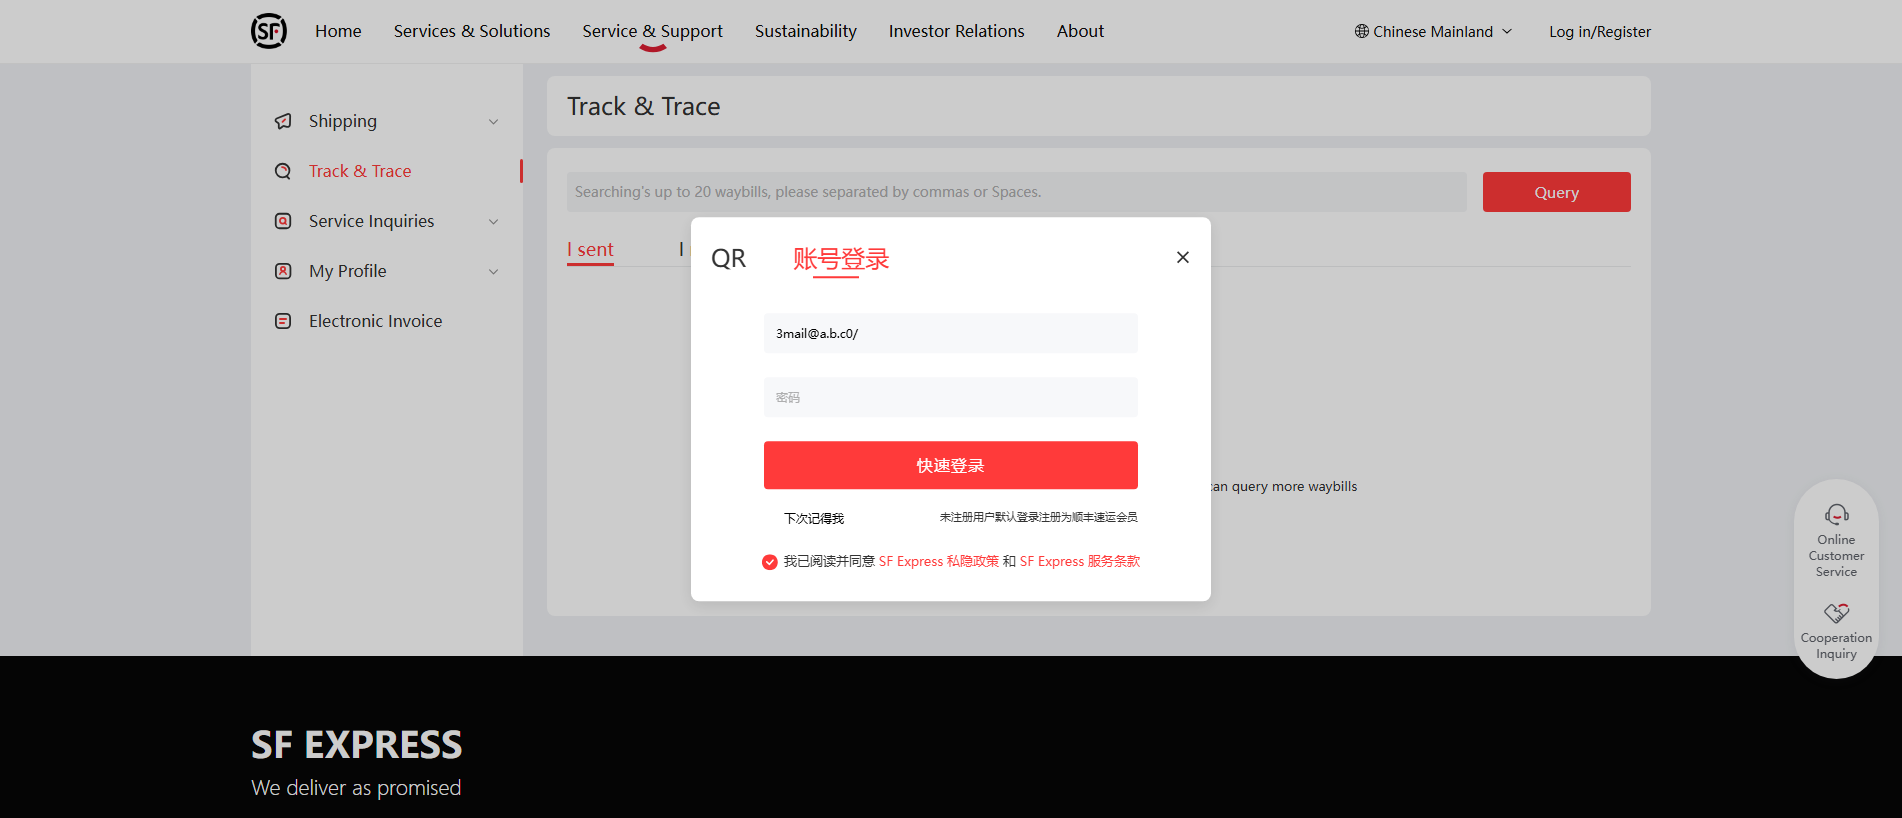Click the red Query button
Viewport: 1902px width, 818px height.
click(x=1556, y=192)
